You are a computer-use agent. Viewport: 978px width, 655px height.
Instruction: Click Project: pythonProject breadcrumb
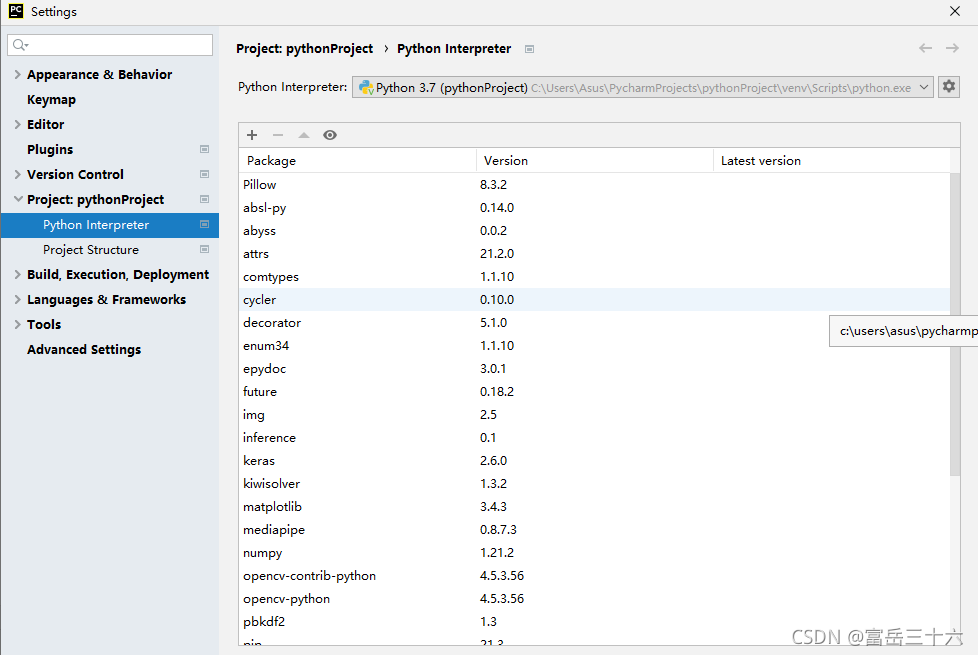pos(304,49)
